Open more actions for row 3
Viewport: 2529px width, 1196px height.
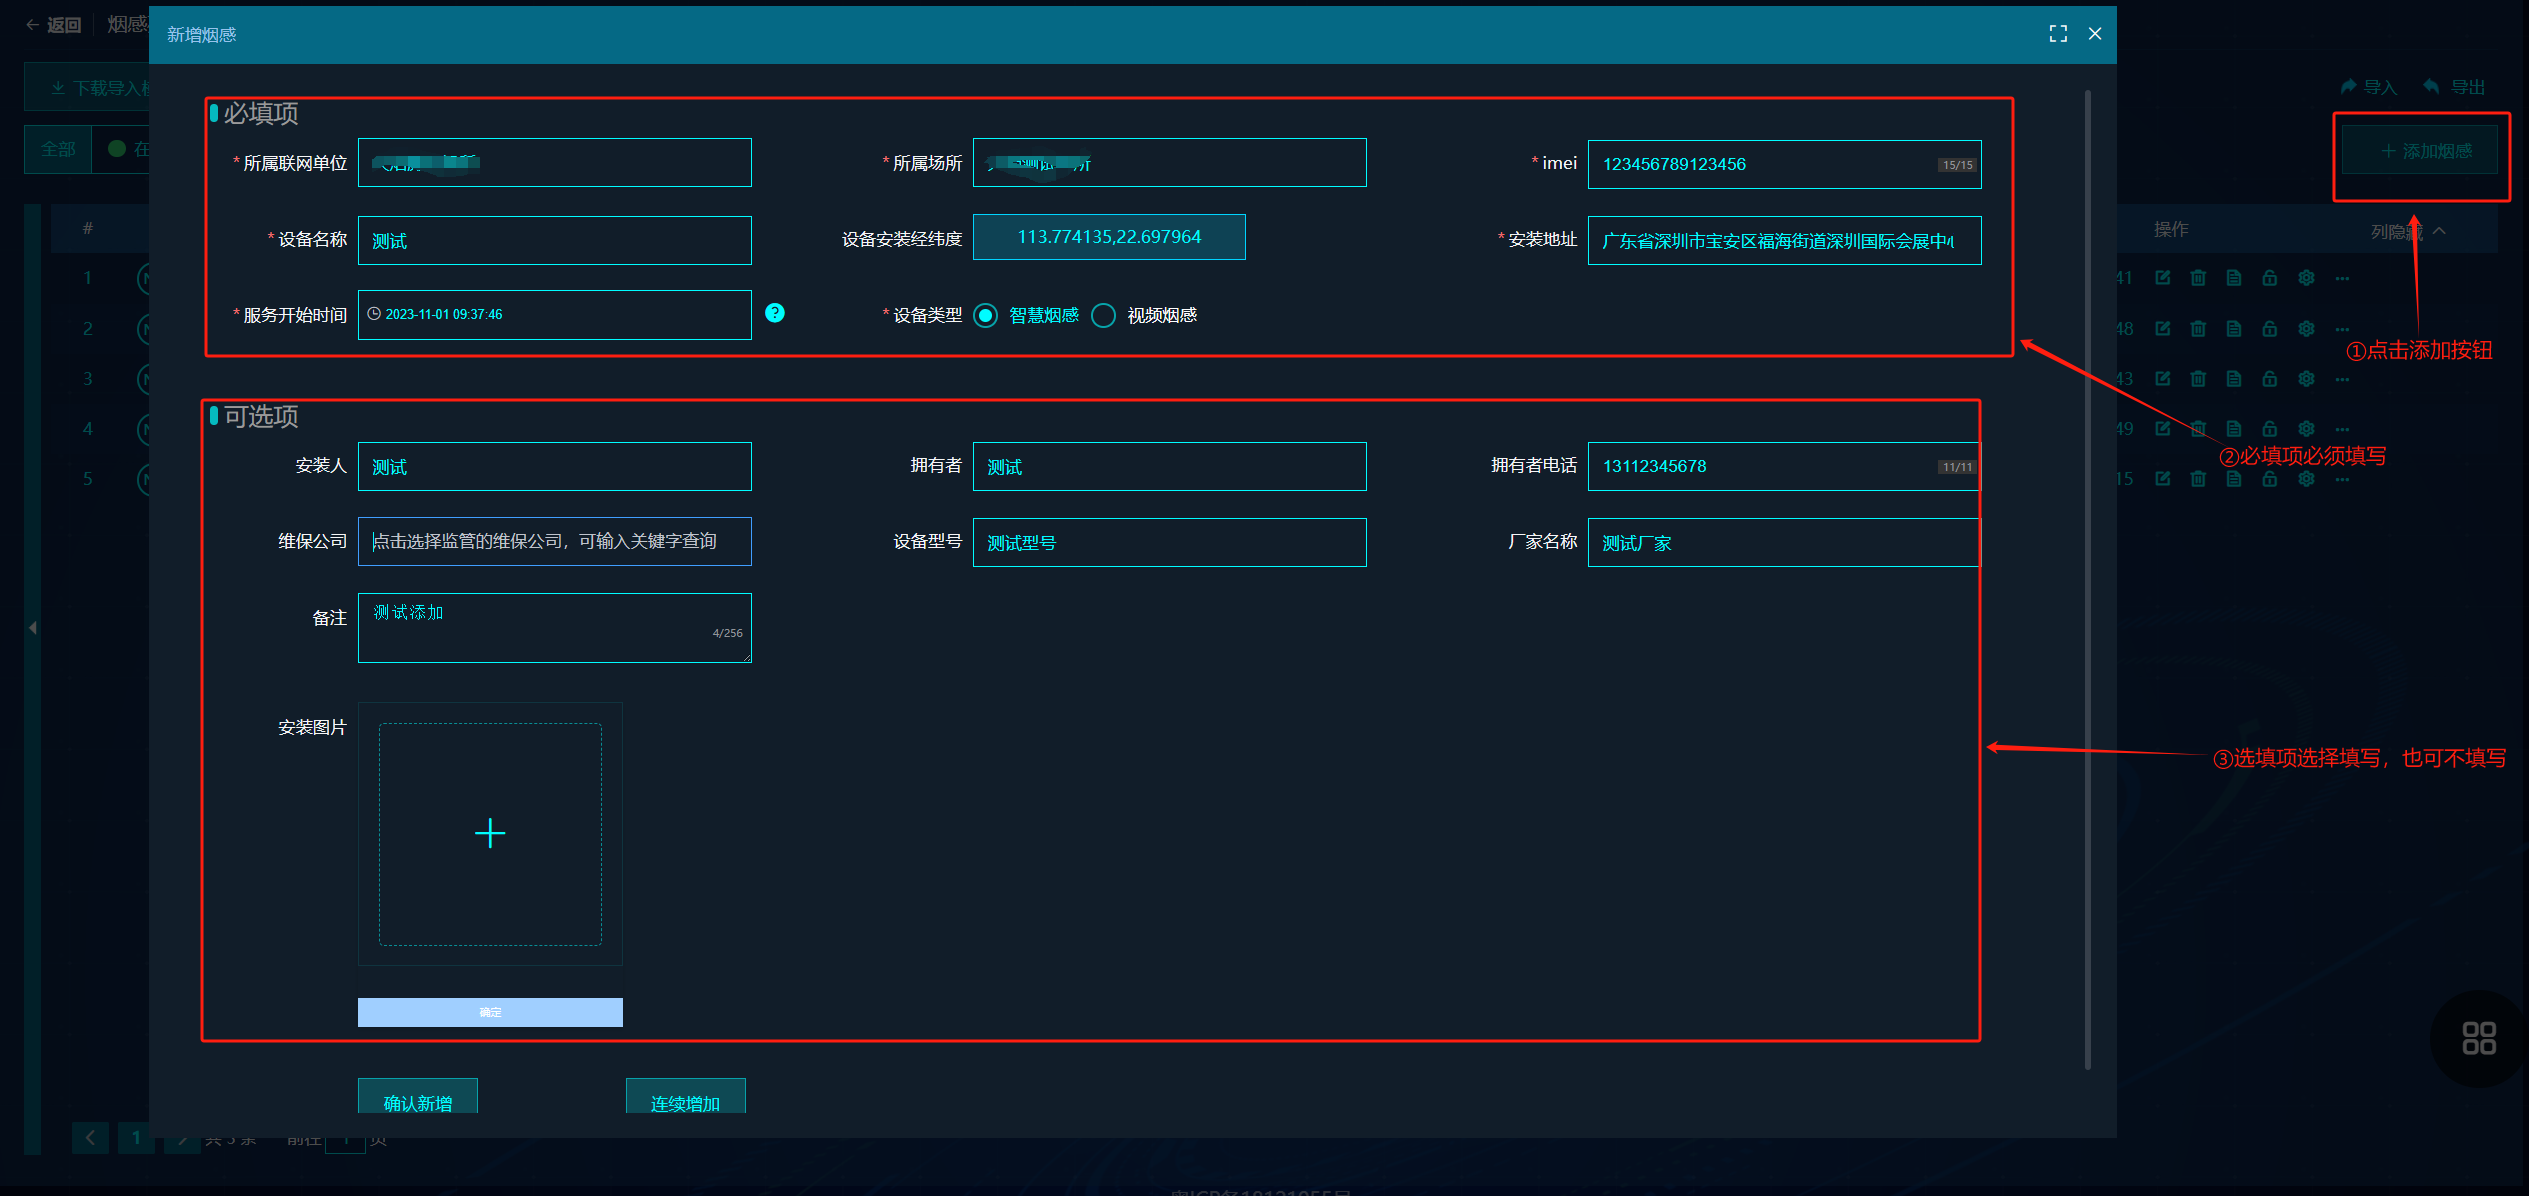tap(2342, 378)
